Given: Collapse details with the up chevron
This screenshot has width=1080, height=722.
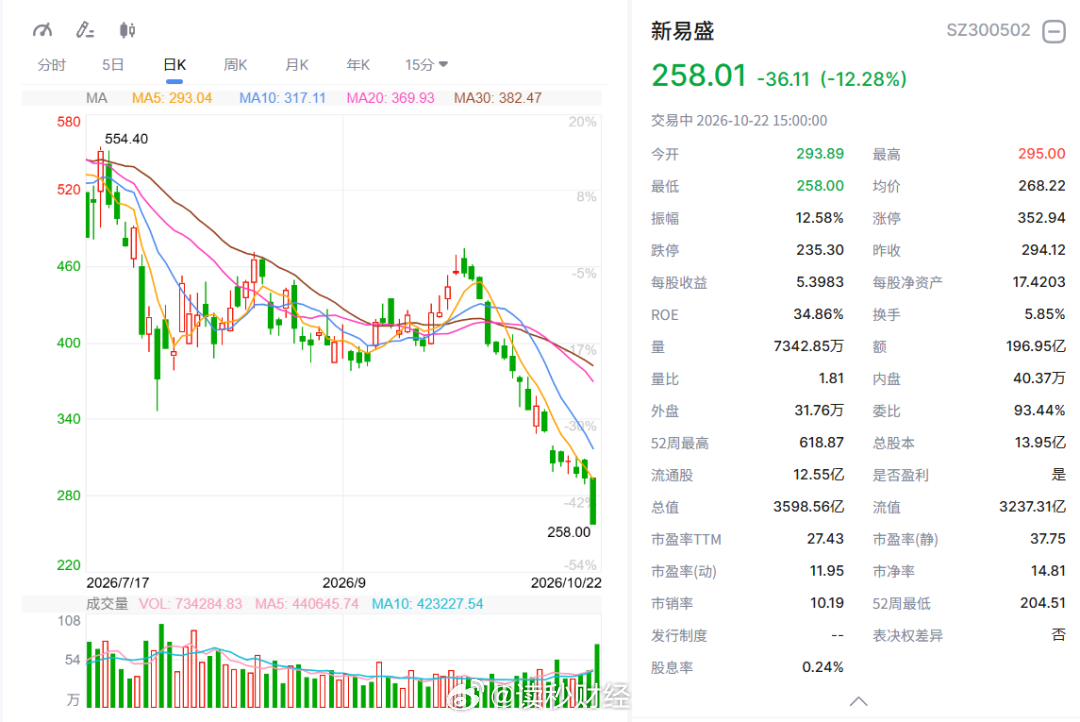Looking at the screenshot, I should (x=858, y=701).
